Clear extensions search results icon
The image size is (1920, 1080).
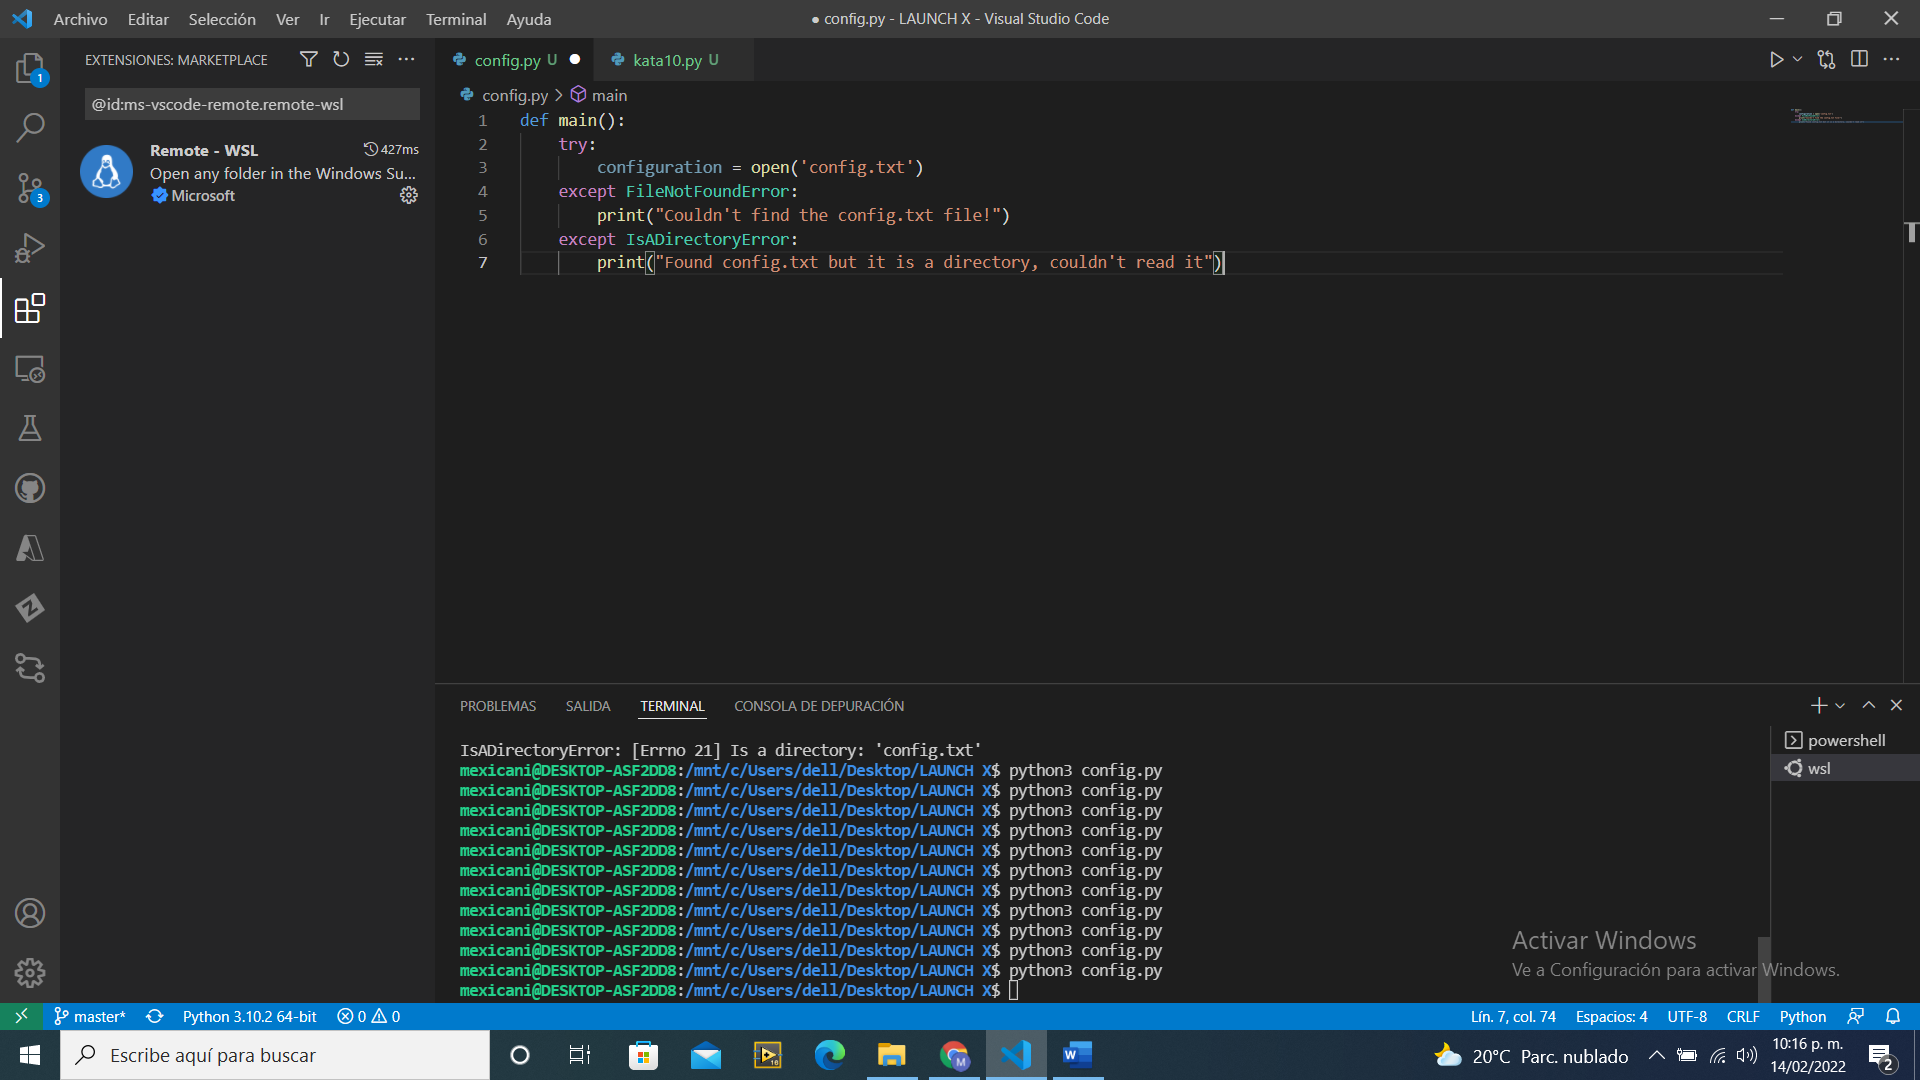point(374,60)
